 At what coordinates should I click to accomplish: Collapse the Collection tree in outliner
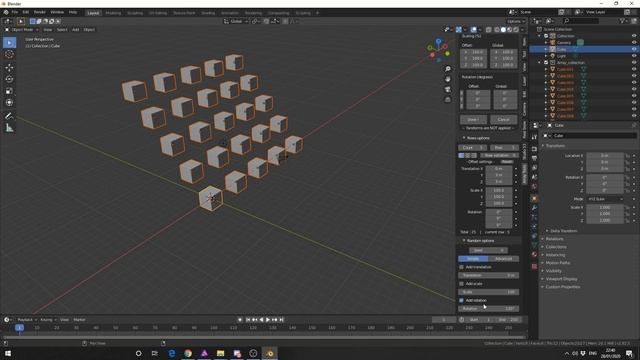pyautogui.click(x=540, y=36)
